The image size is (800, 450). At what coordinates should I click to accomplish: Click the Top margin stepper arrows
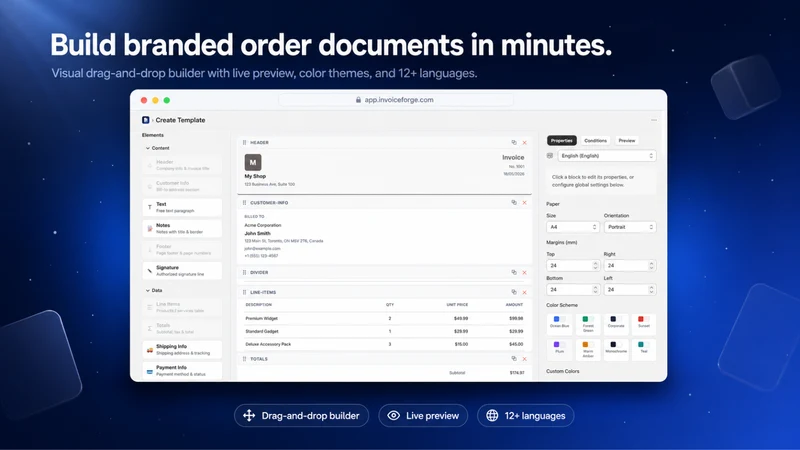595,265
